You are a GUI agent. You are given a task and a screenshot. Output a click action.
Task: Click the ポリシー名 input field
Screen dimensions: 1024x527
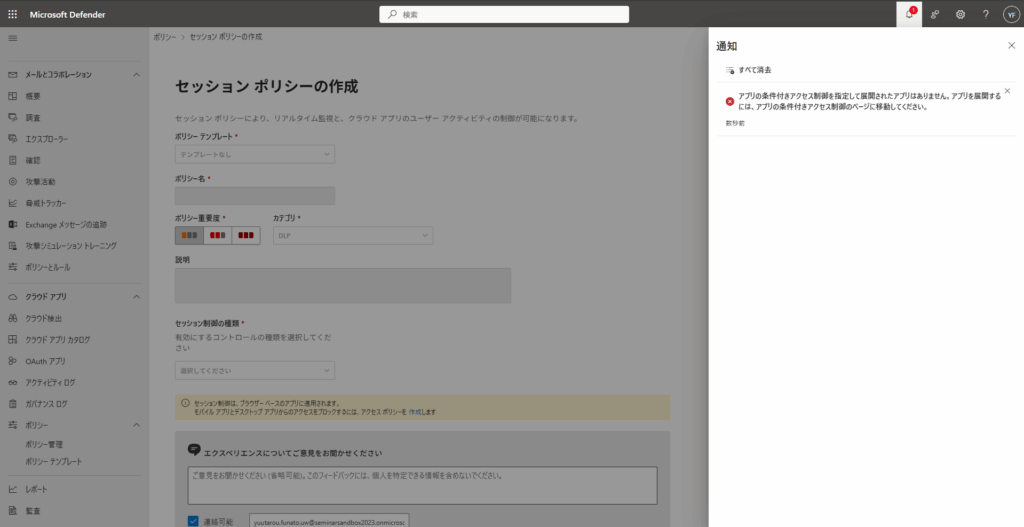[255, 196]
